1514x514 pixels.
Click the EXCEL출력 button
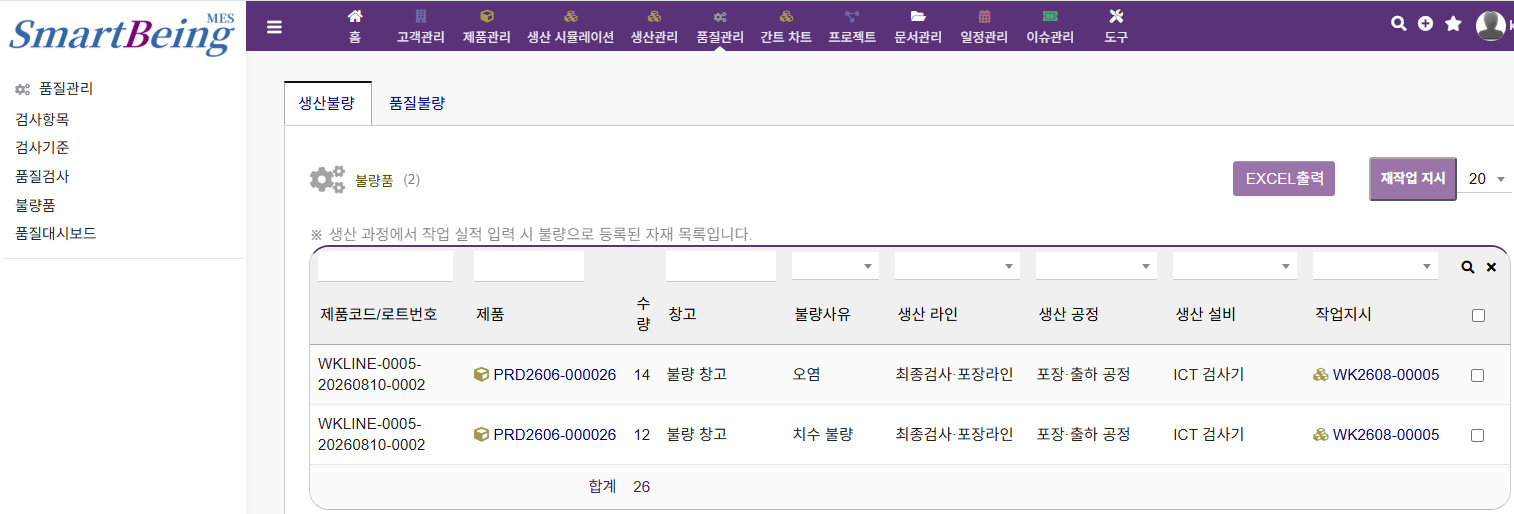1284,179
